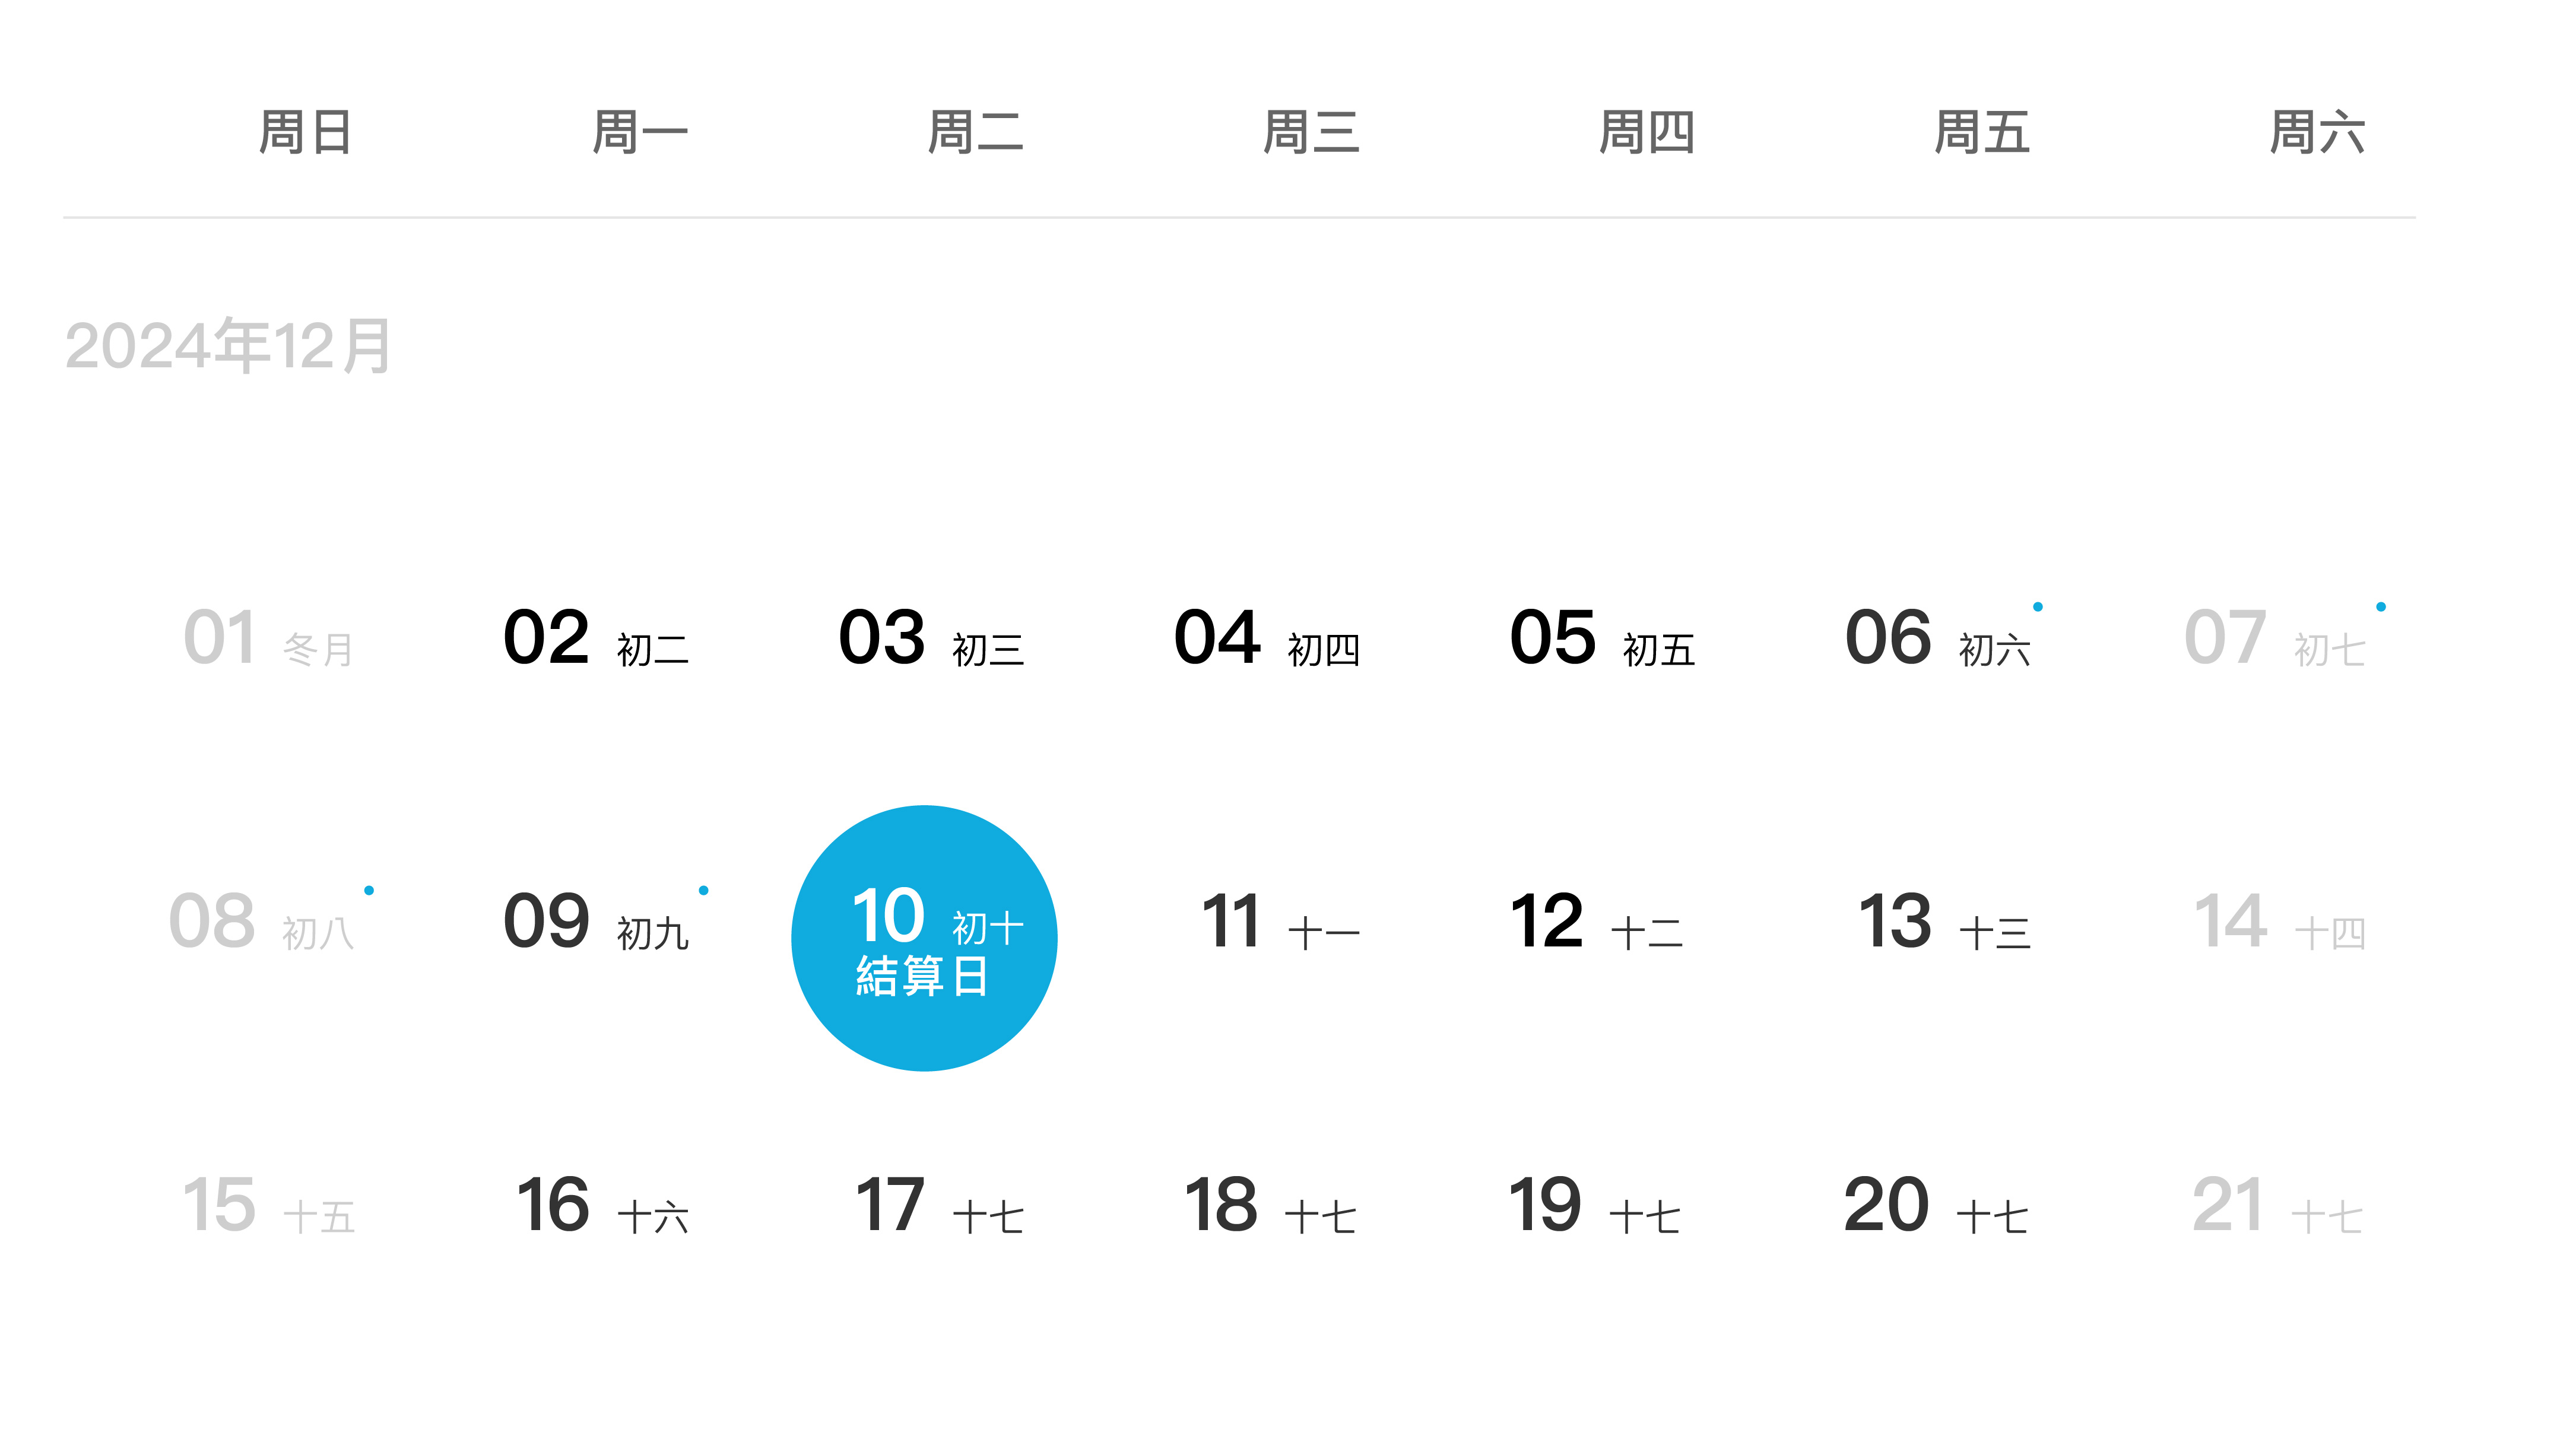Choose date 18 on Wednesday
Image resolution: width=2576 pixels, height=1452 pixels.
pos(1269,1206)
